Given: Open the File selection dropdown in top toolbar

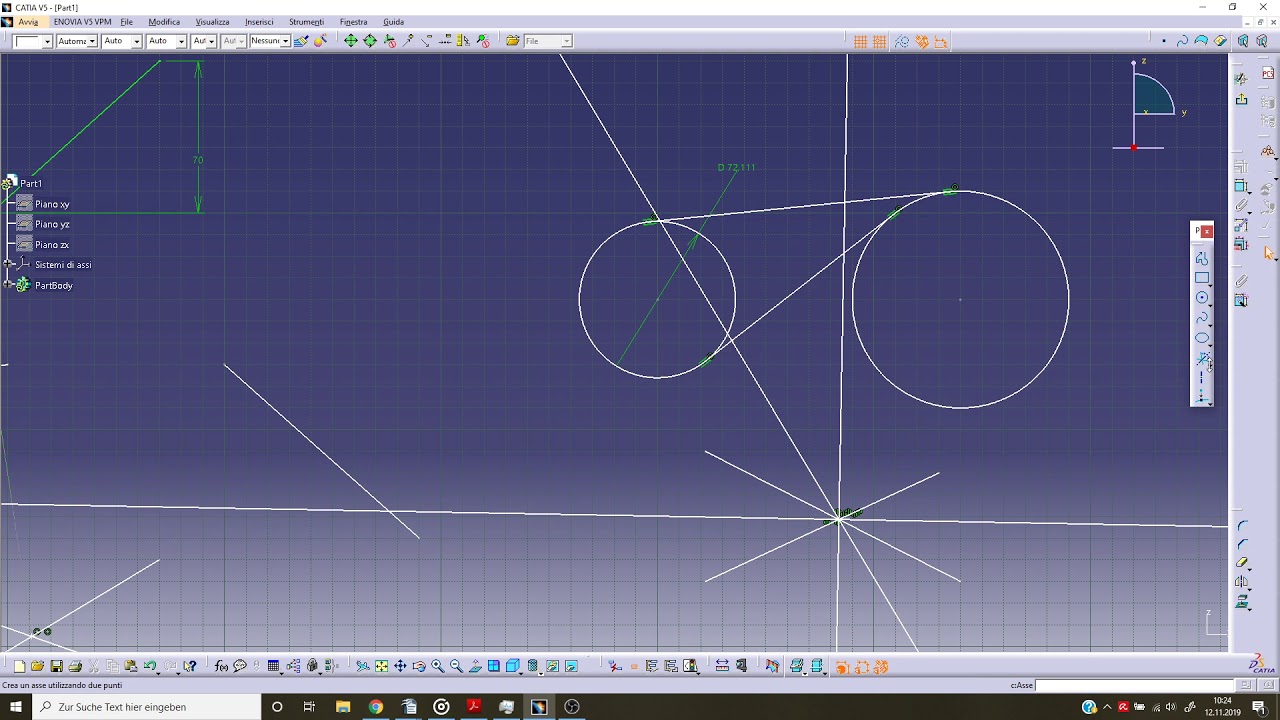Looking at the screenshot, I should point(566,41).
